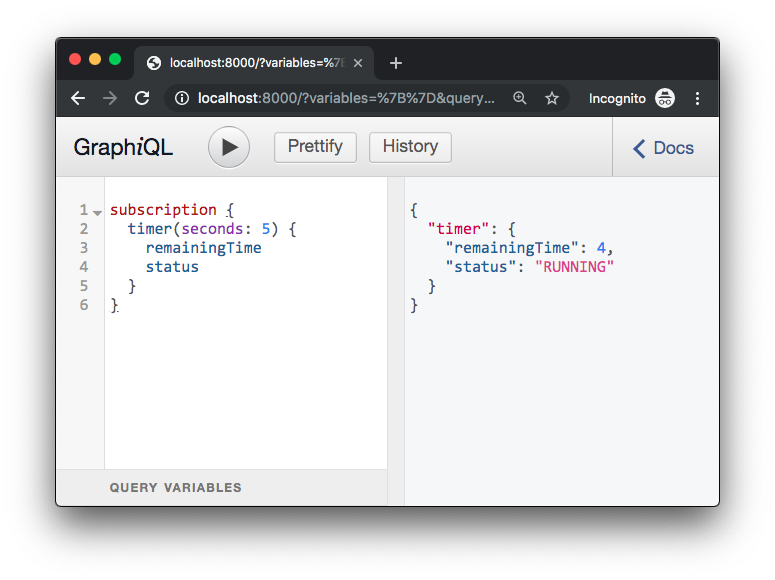Click the browser forward arrow
This screenshot has width=775, height=580.
click(110, 98)
